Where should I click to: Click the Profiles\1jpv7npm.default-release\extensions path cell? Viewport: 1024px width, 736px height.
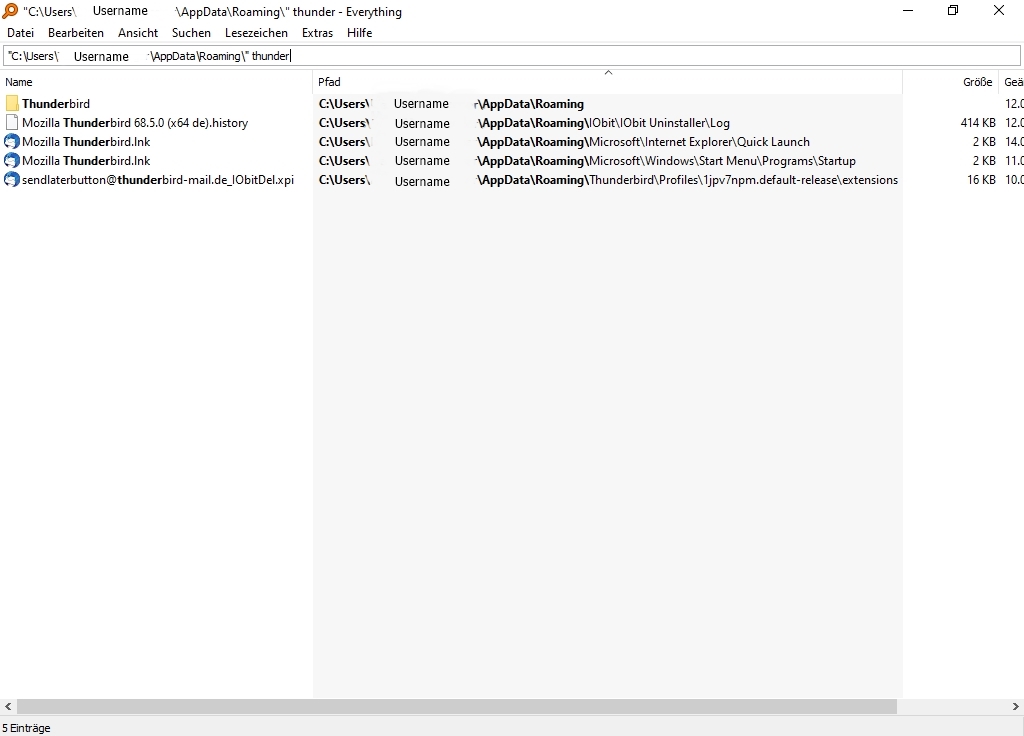click(x=607, y=179)
